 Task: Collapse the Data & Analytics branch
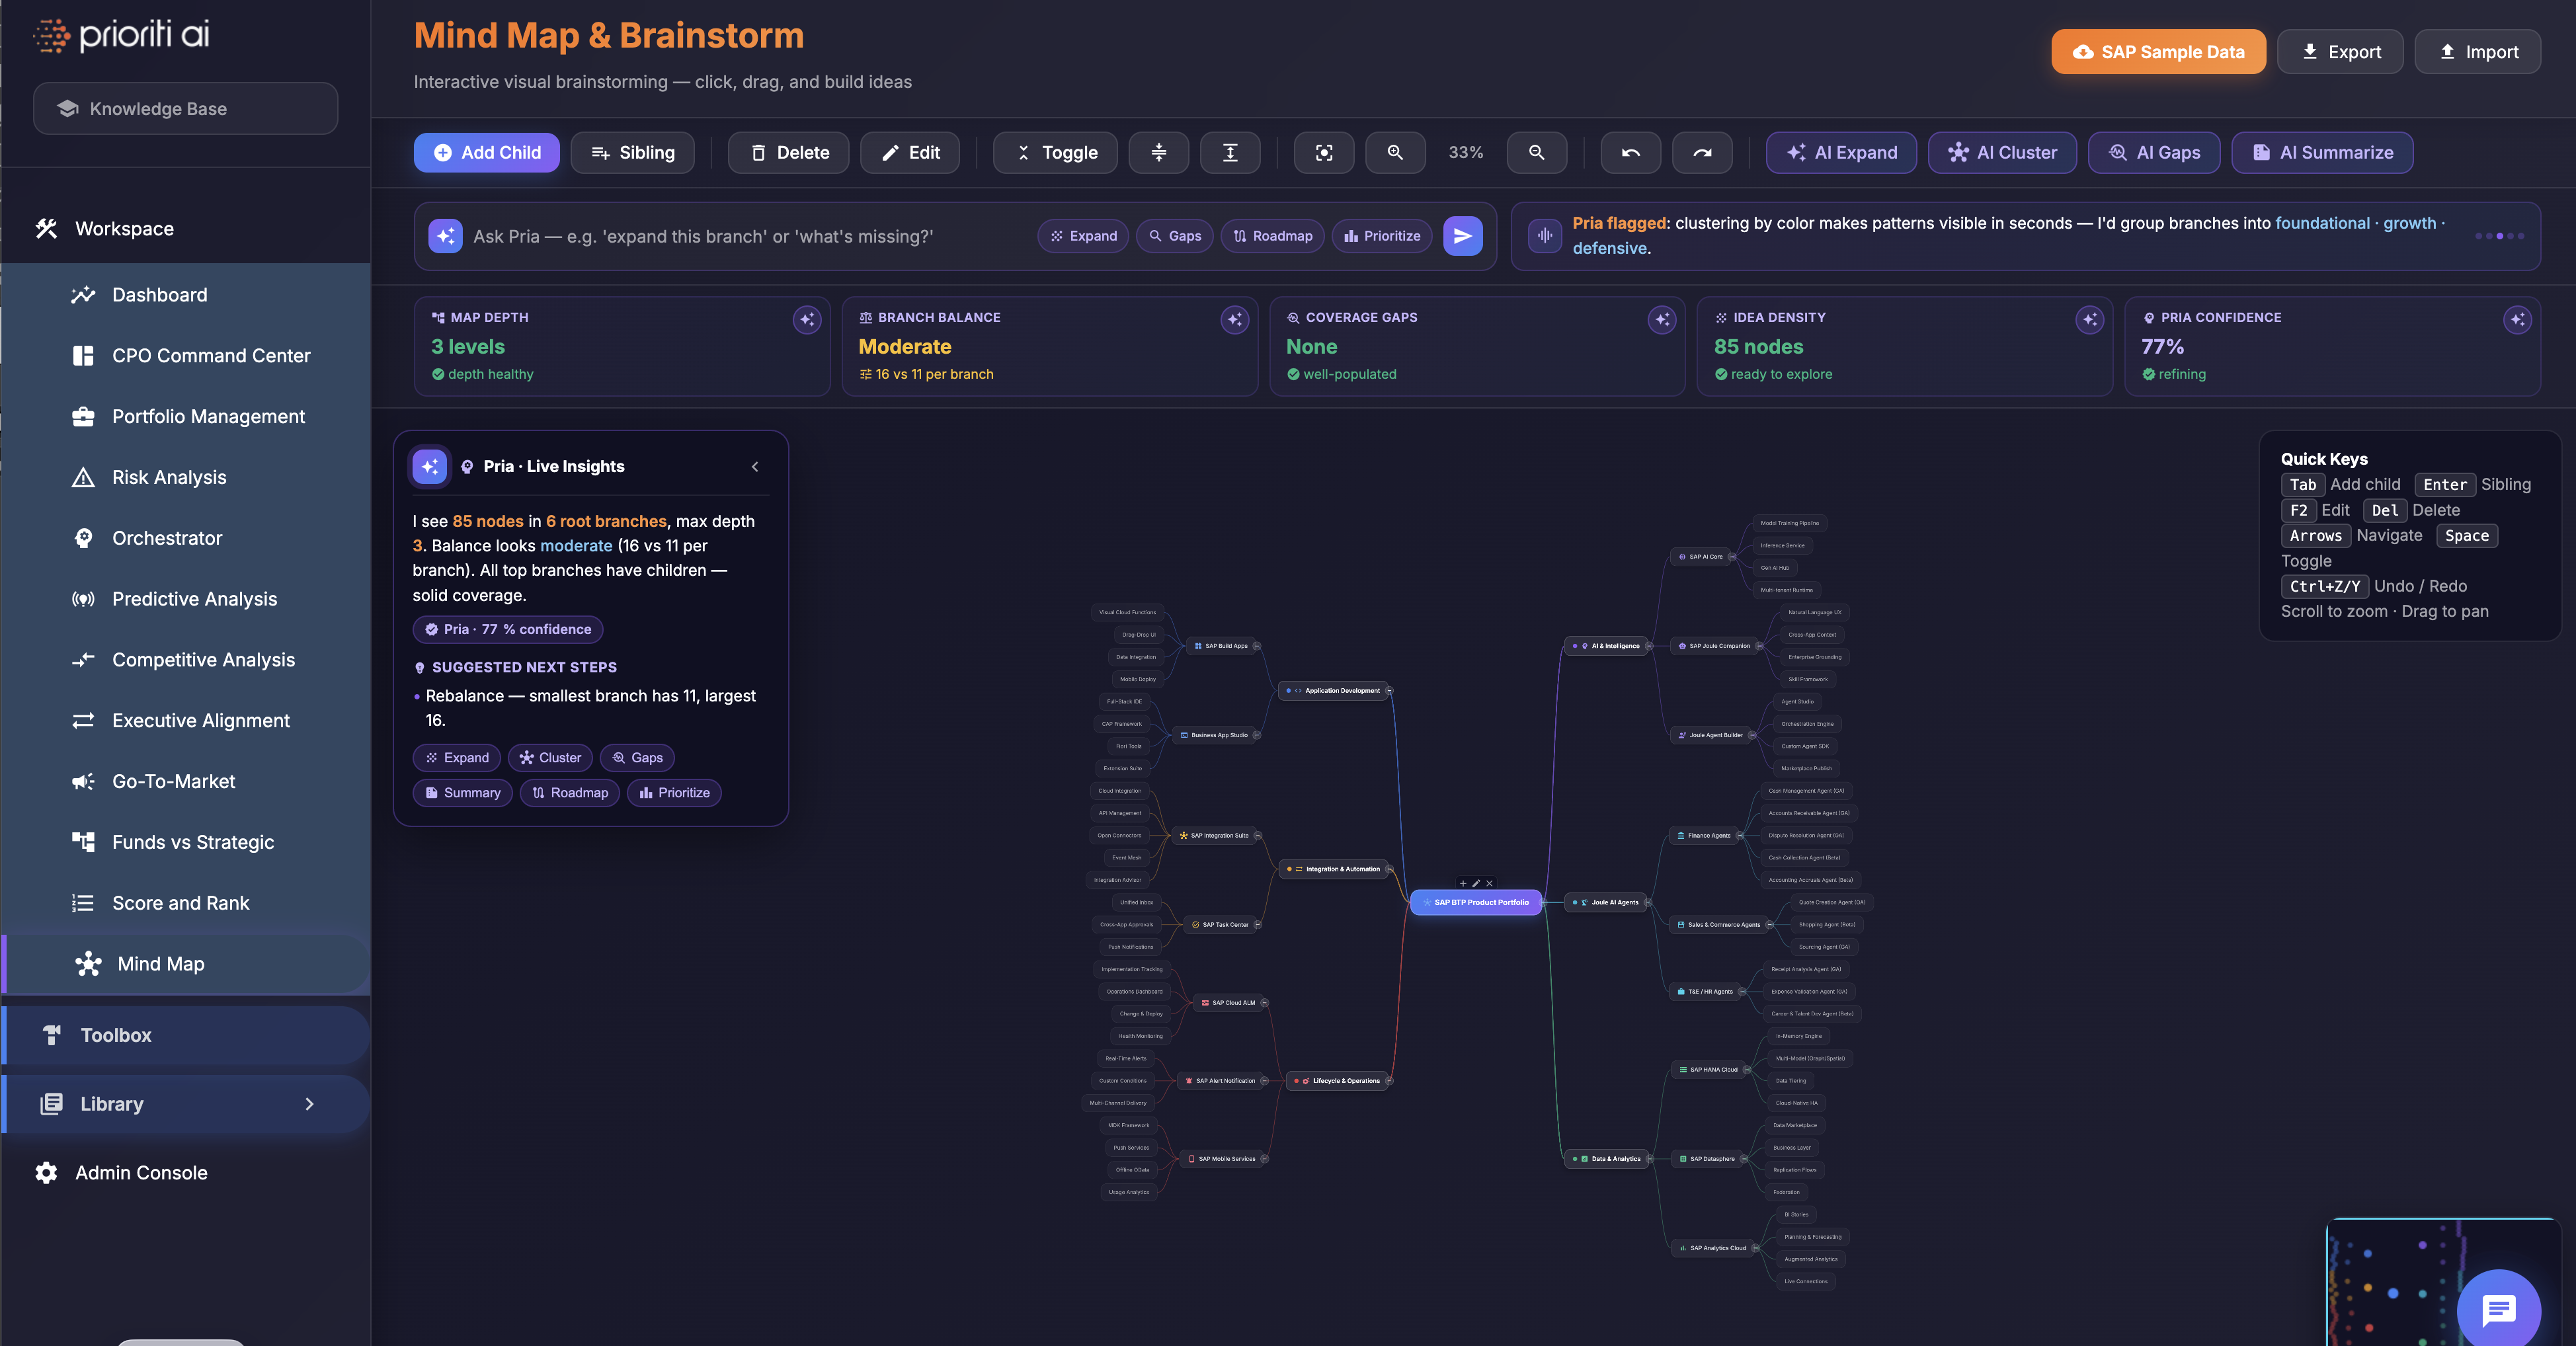pos(1649,1159)
